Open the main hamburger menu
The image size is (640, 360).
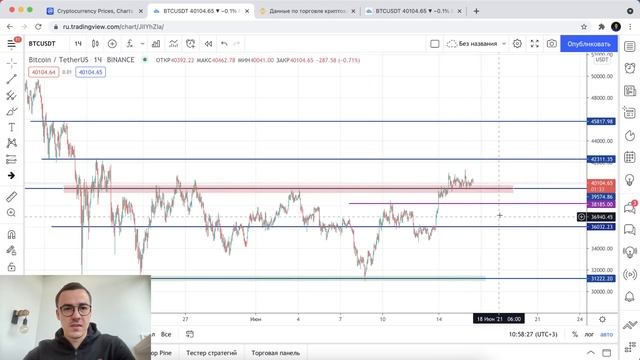pyautogui.click(x=11, y=44)
